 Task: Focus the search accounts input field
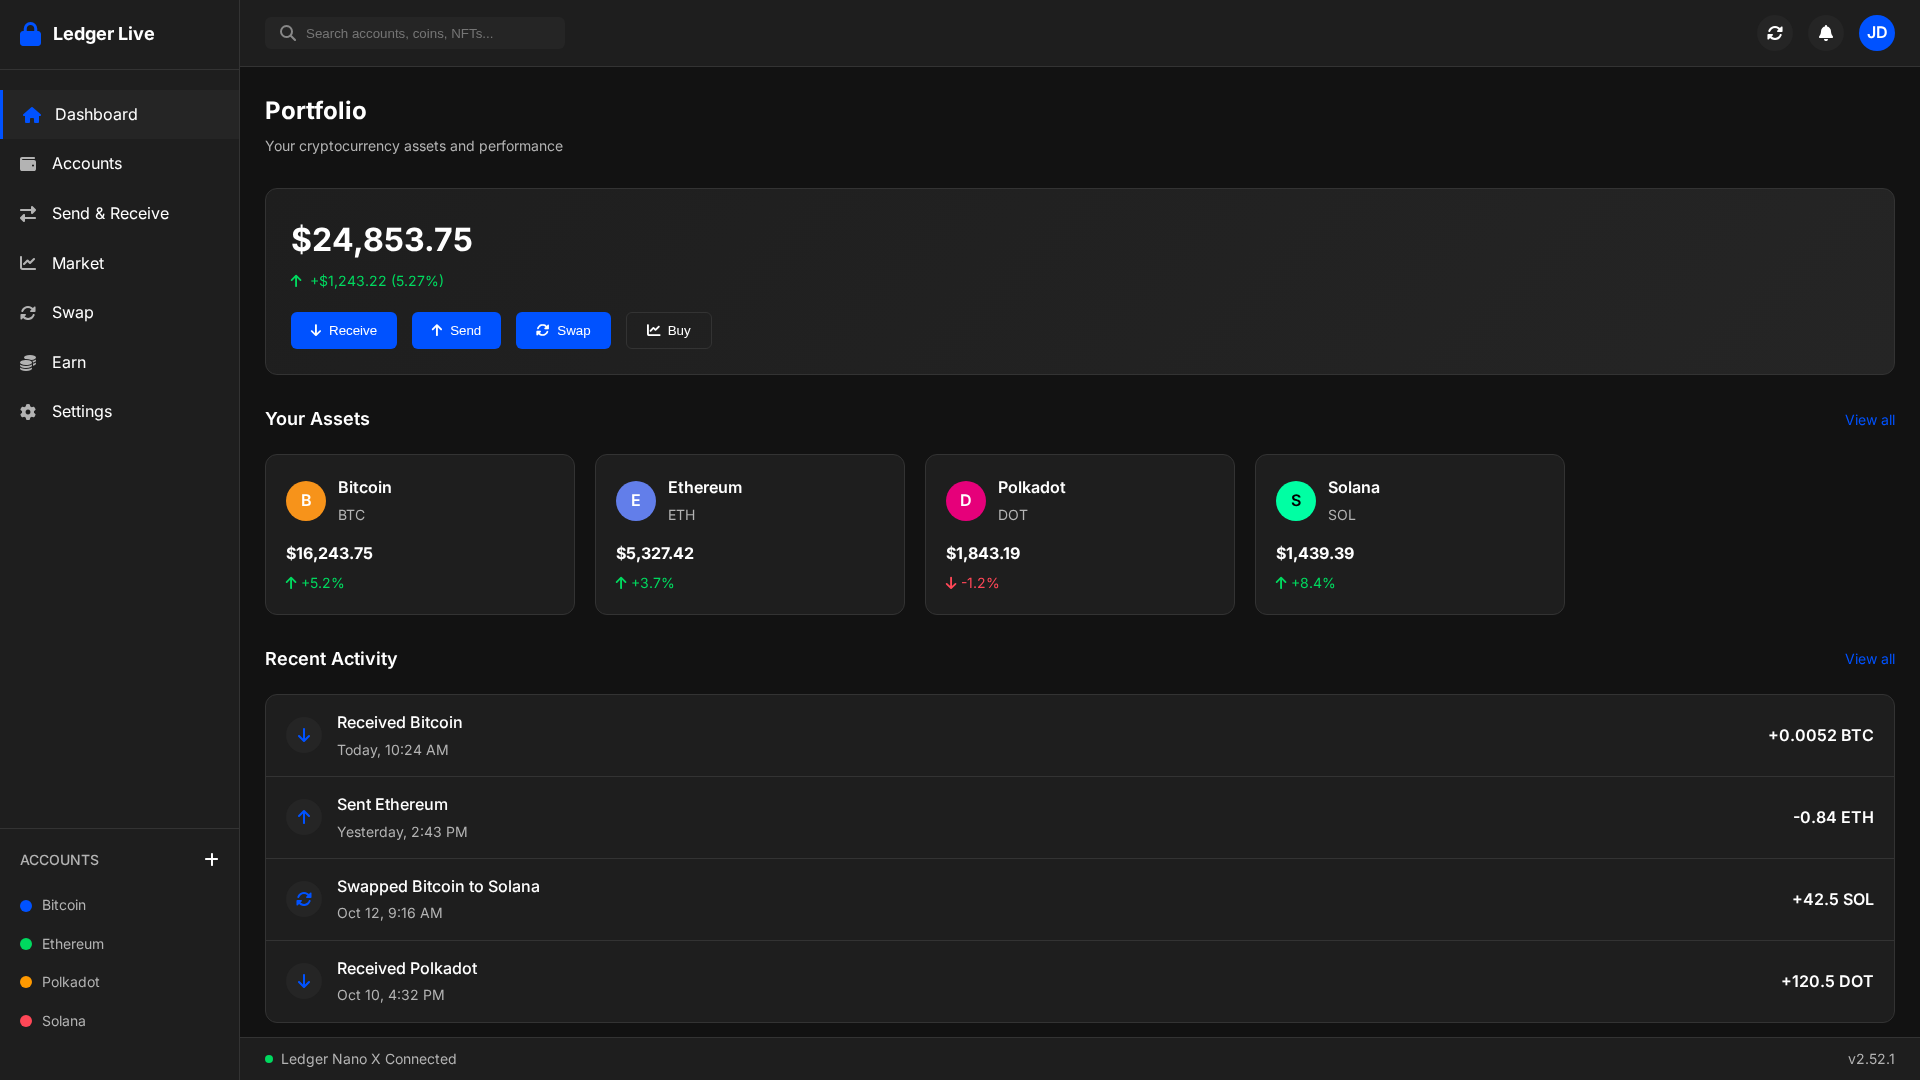point(415,33)
